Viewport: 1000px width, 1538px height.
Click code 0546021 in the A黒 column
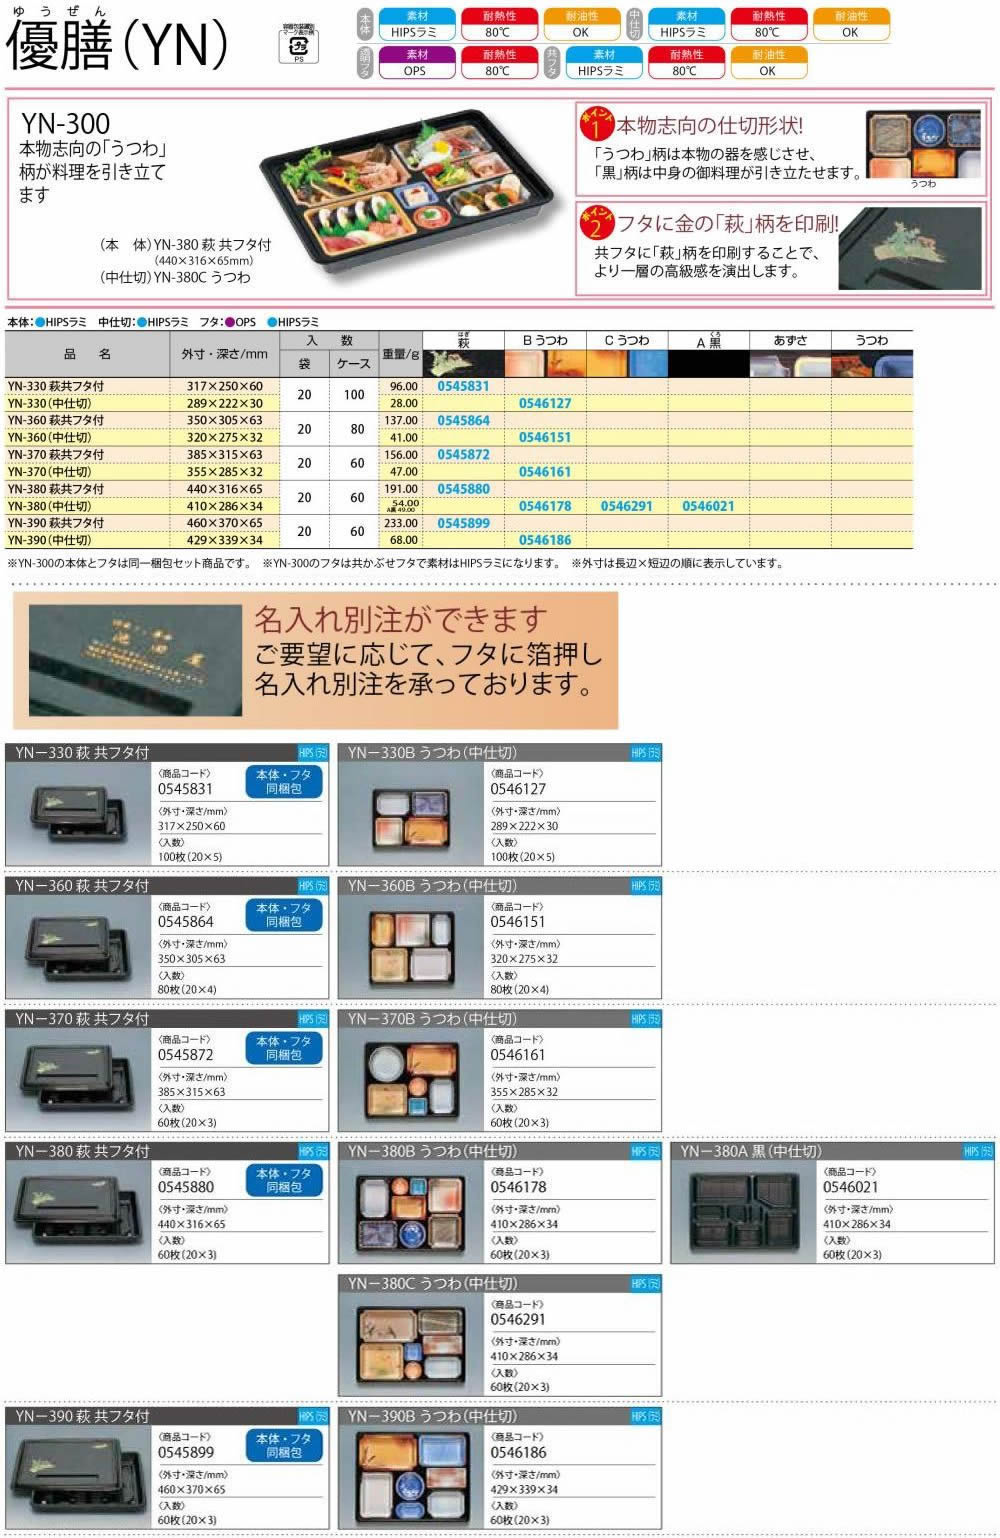(x=708, y=506)
